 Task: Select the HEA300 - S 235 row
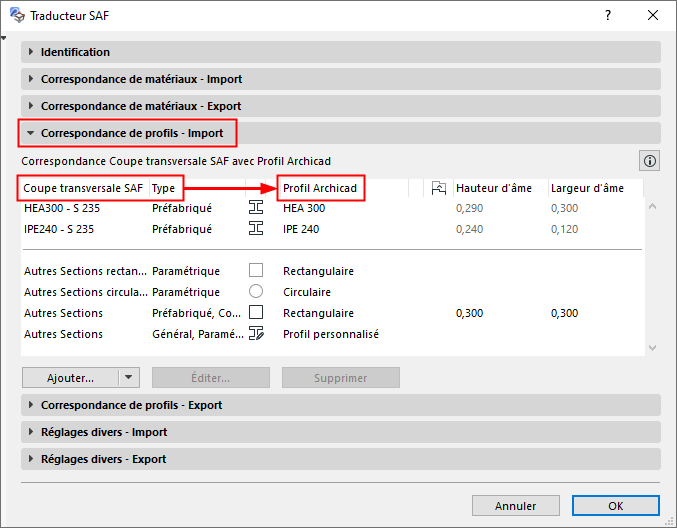tap(62, 208)
